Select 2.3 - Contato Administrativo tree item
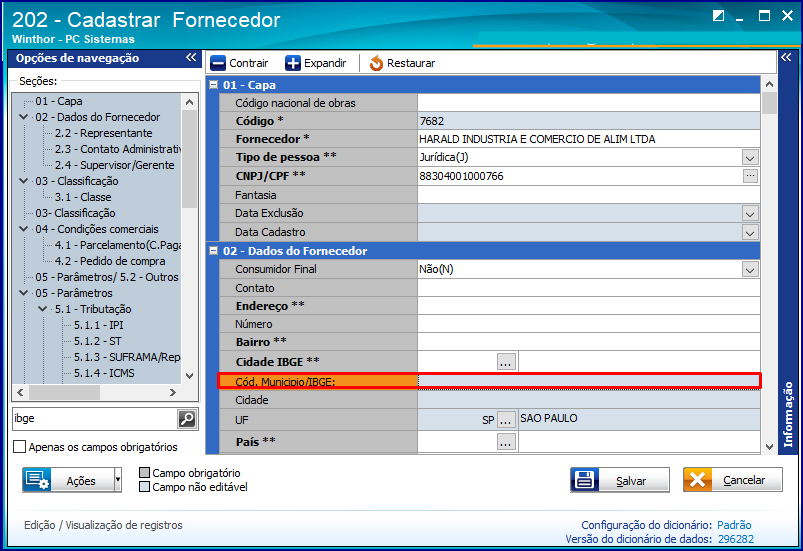The height and width of the screenshot is (551, 803). tap(118, 149)
